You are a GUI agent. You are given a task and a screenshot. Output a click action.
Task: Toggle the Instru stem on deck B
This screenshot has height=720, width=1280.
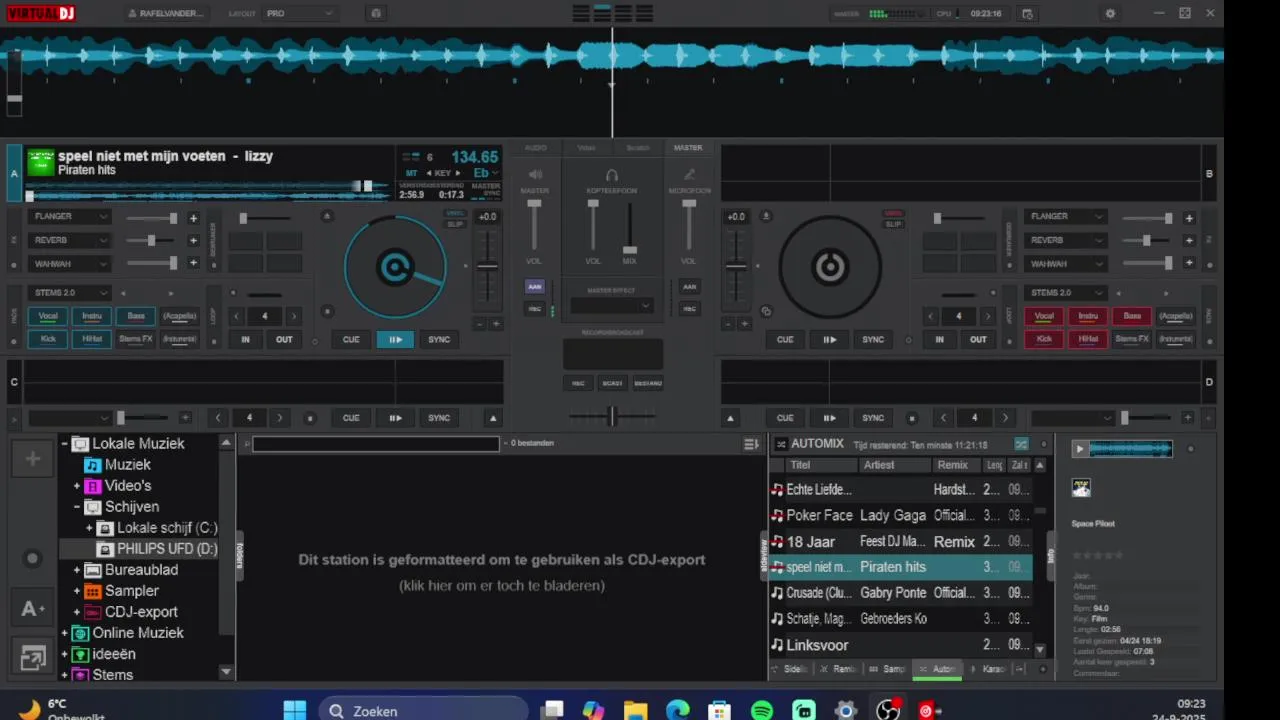coord(1088,316)
